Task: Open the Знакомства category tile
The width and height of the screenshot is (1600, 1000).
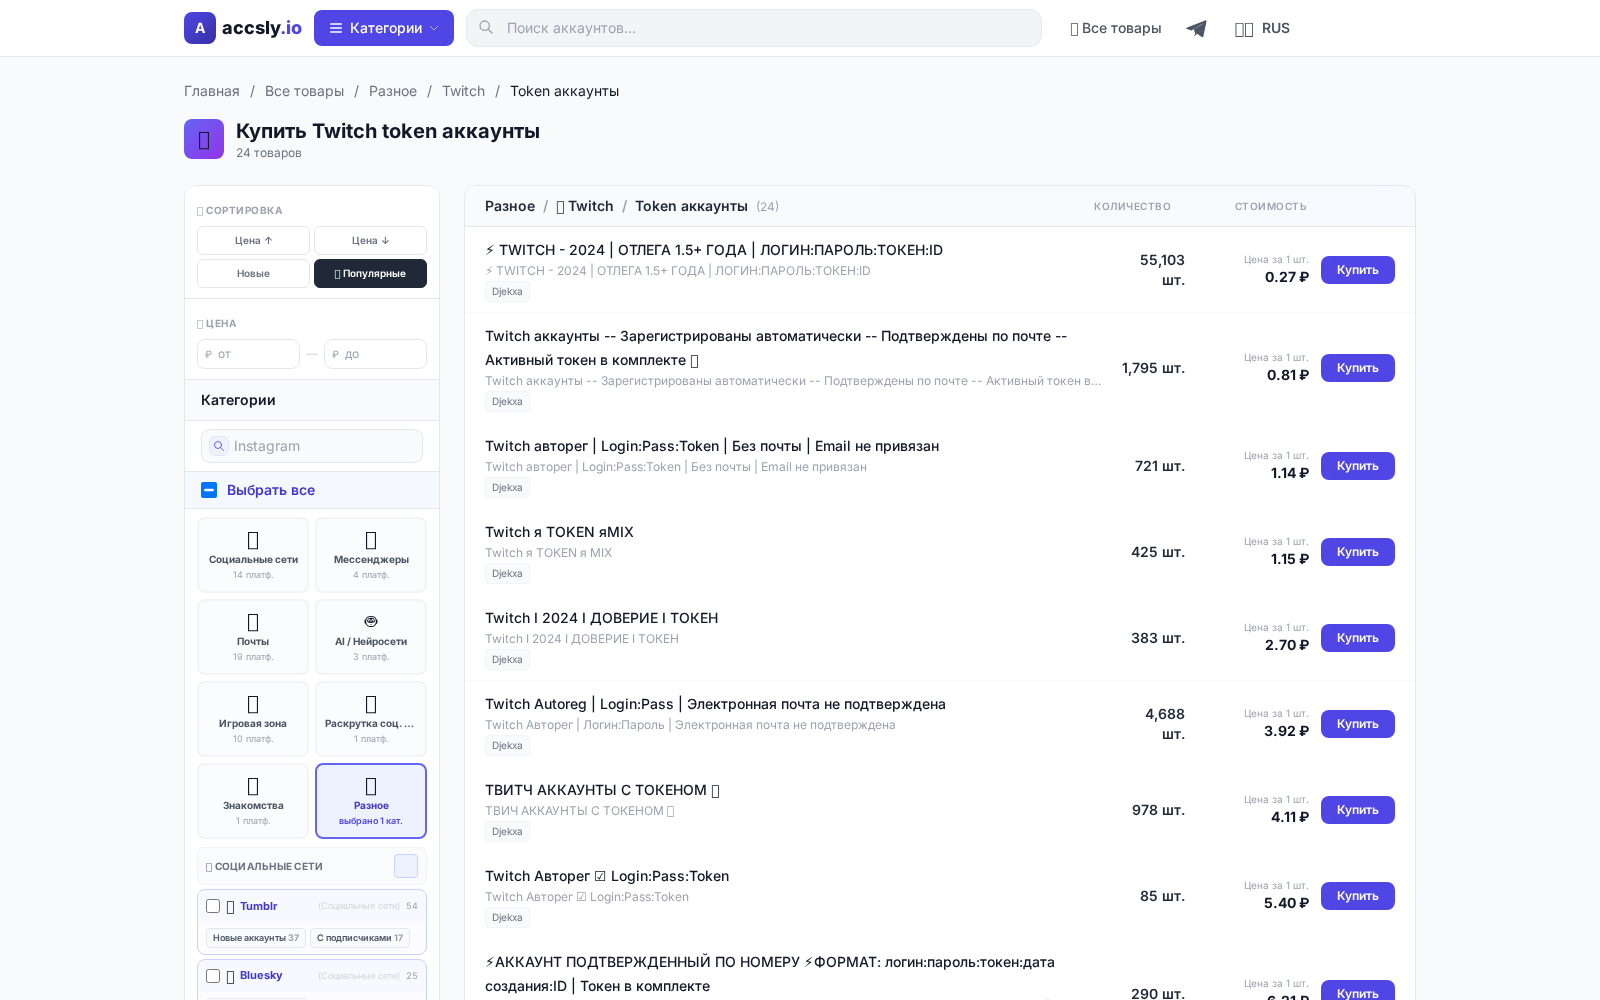Action: click(x=253, y=801)
